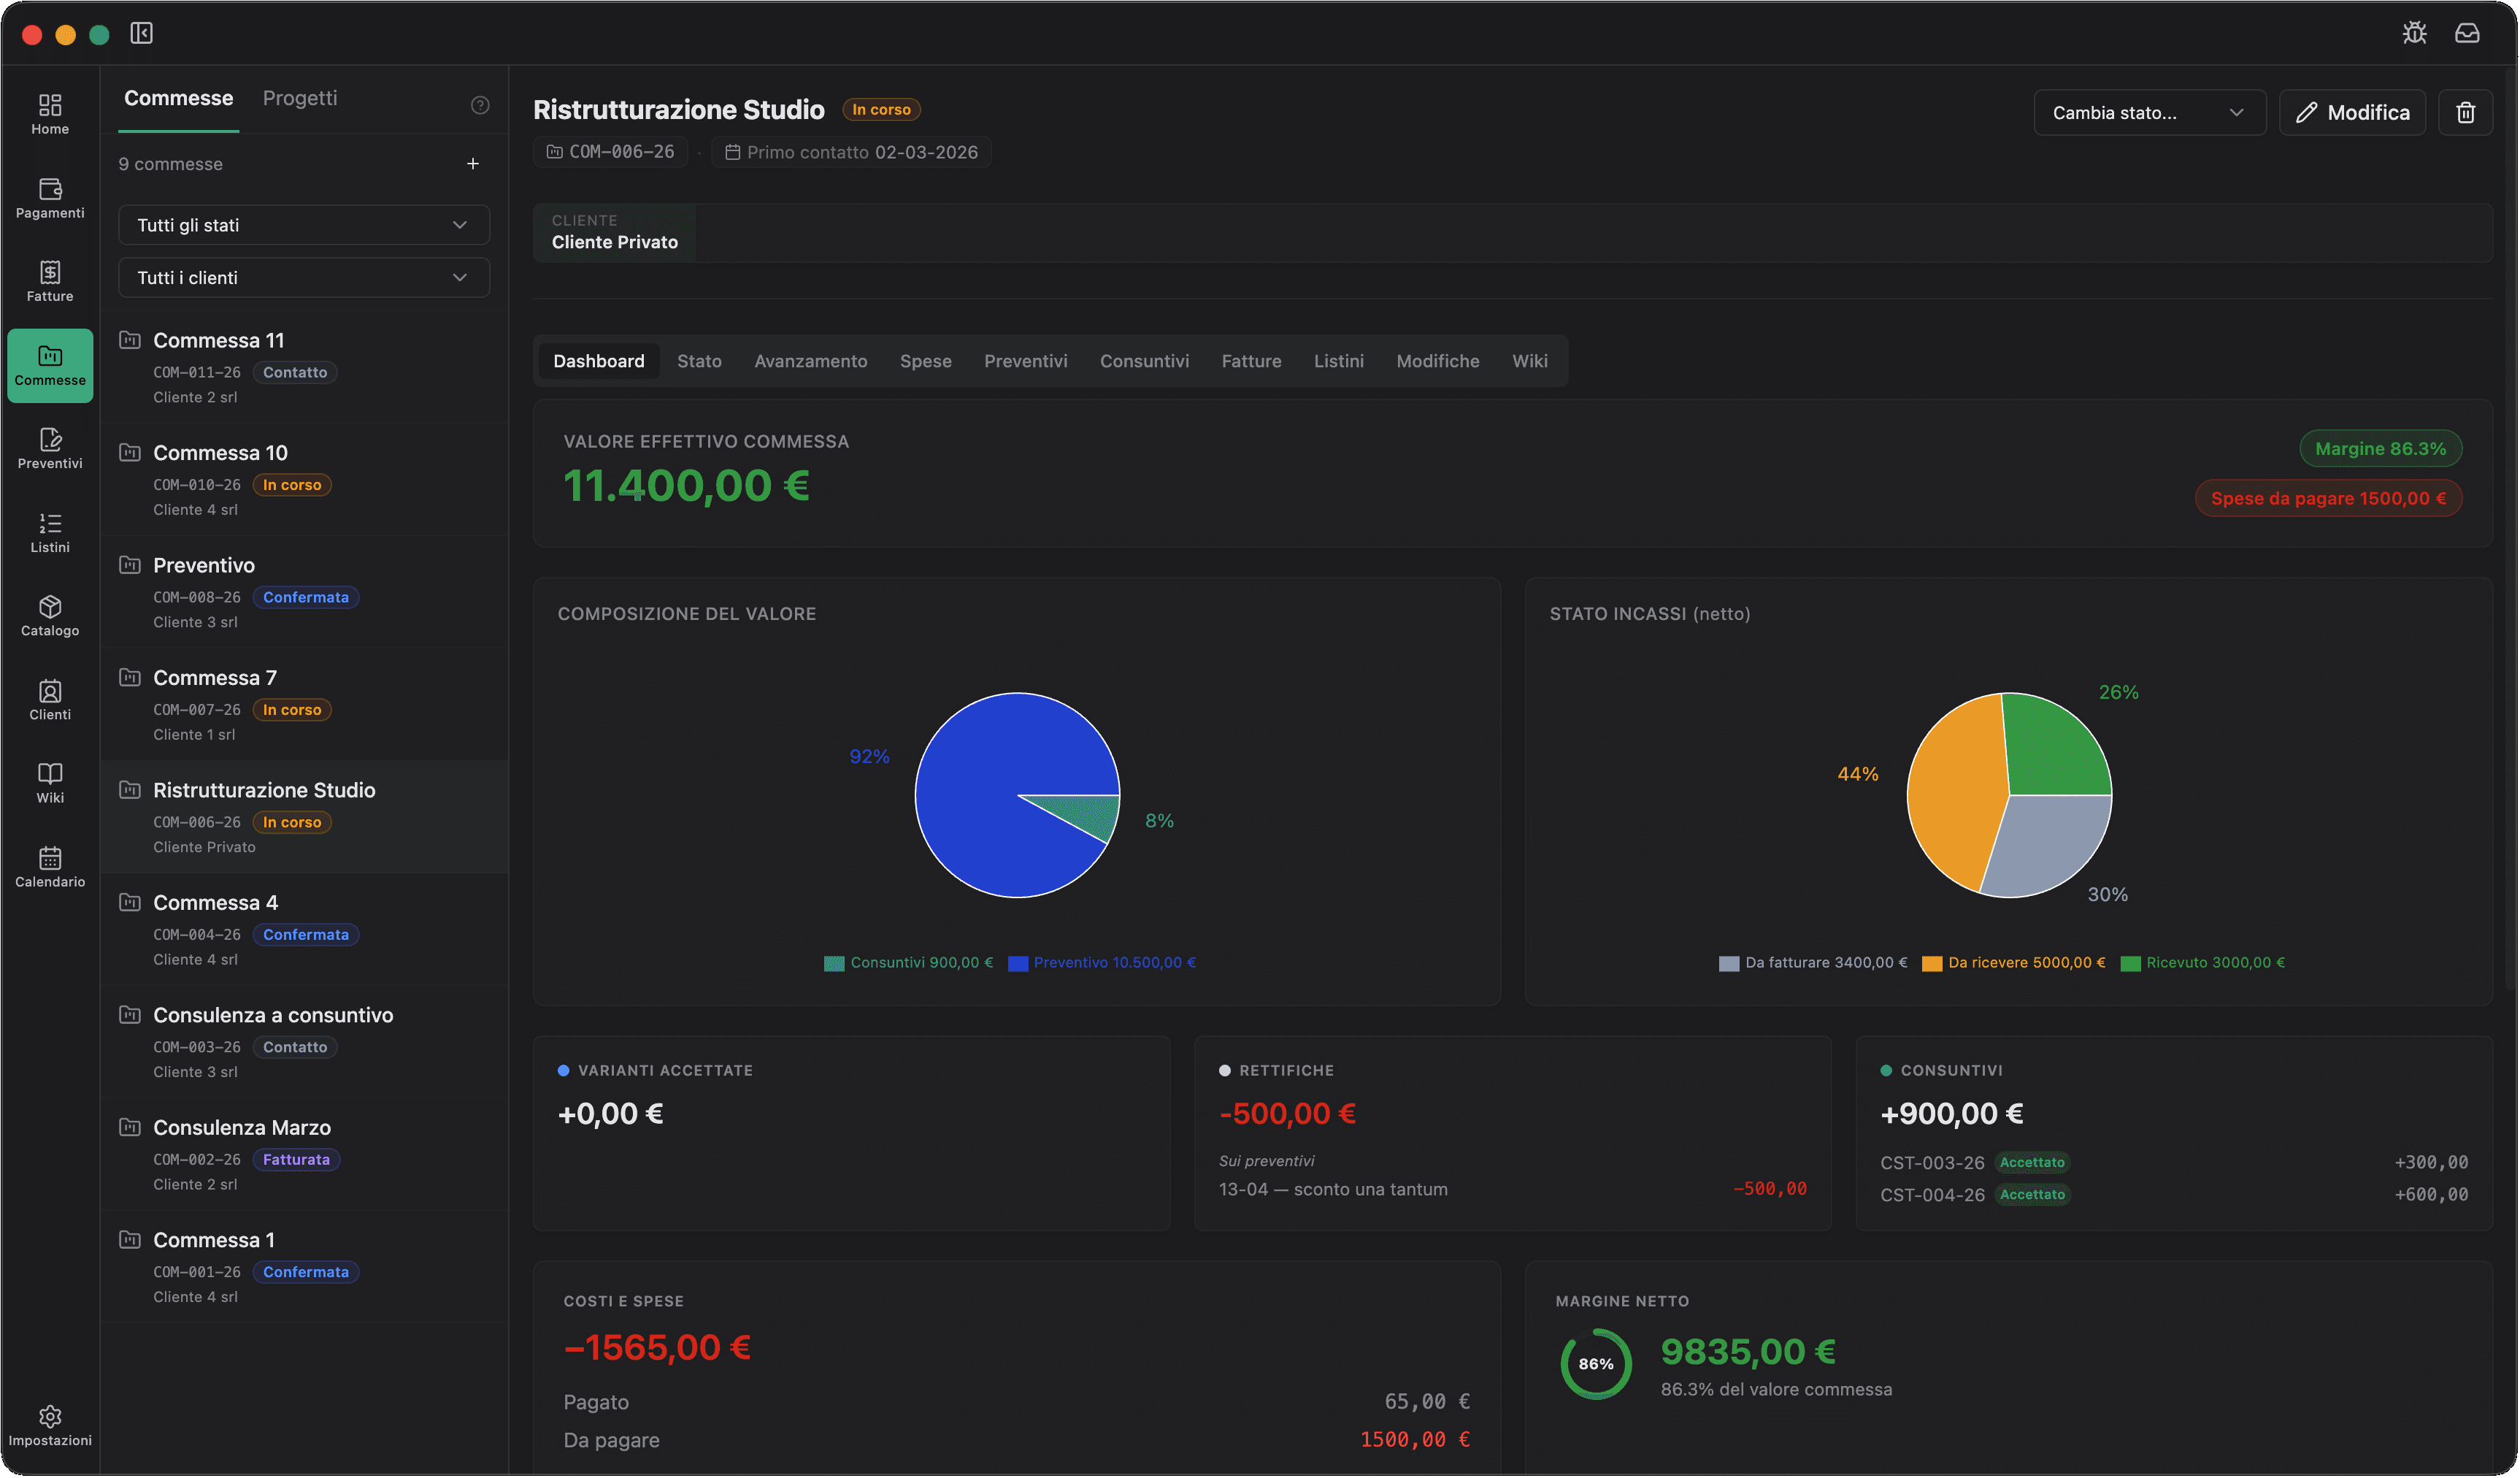This screenshot has width=2520, height=1478.
Task: Open the Stato tab
Action: click(699, 361)
